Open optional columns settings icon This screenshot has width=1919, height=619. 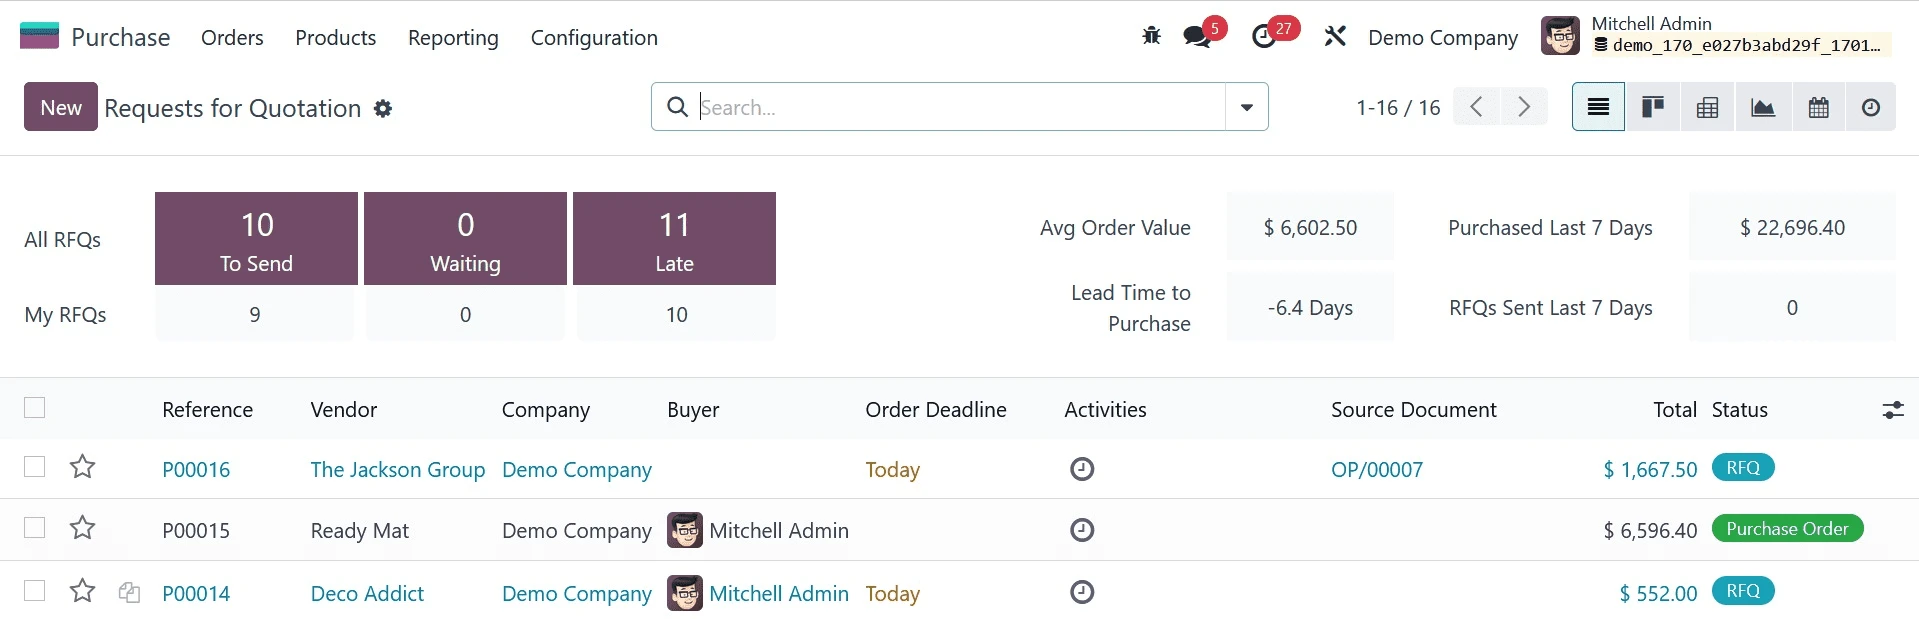tap(1893, 410)
